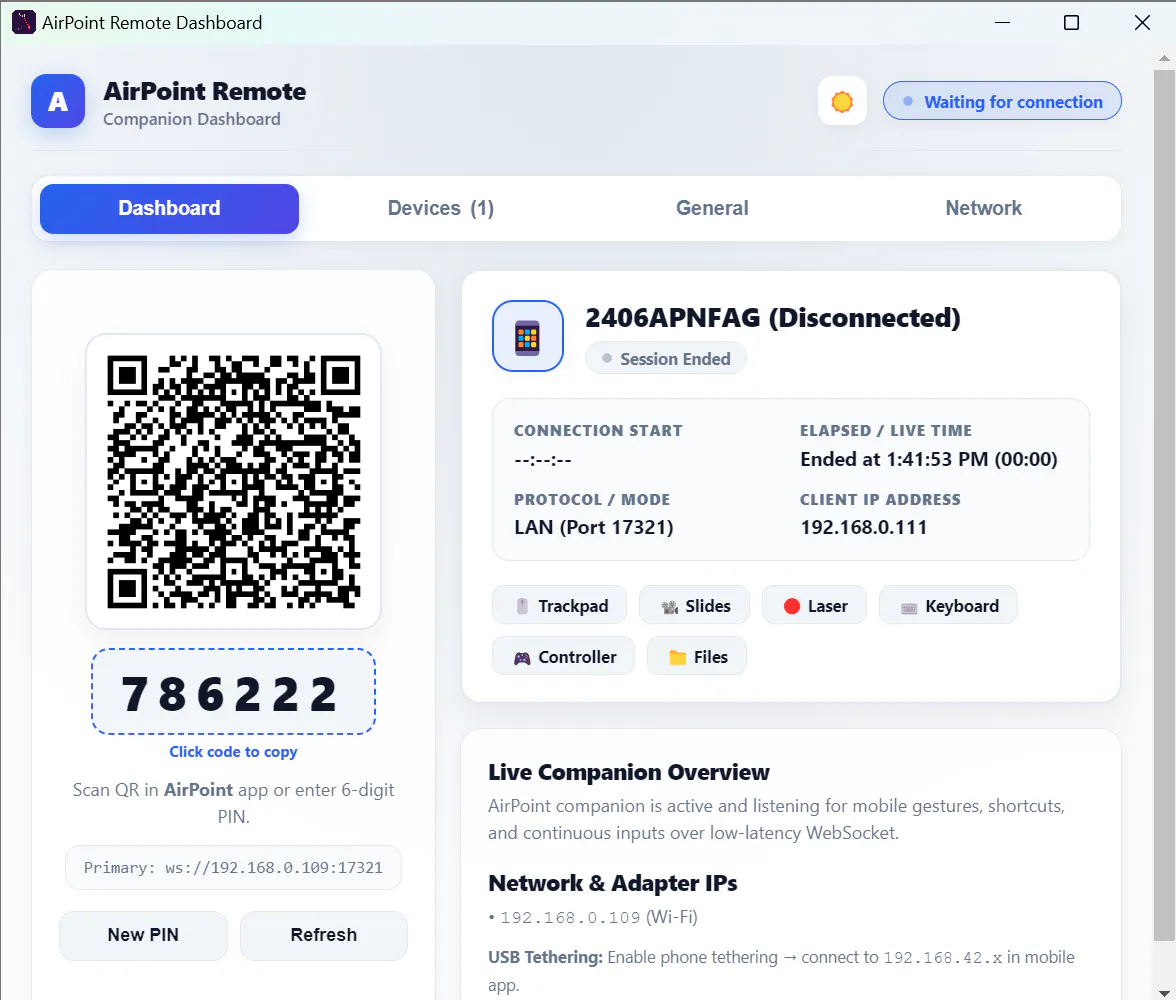Click the Refresh button
1176x1000 pixels.
point(324,935)
